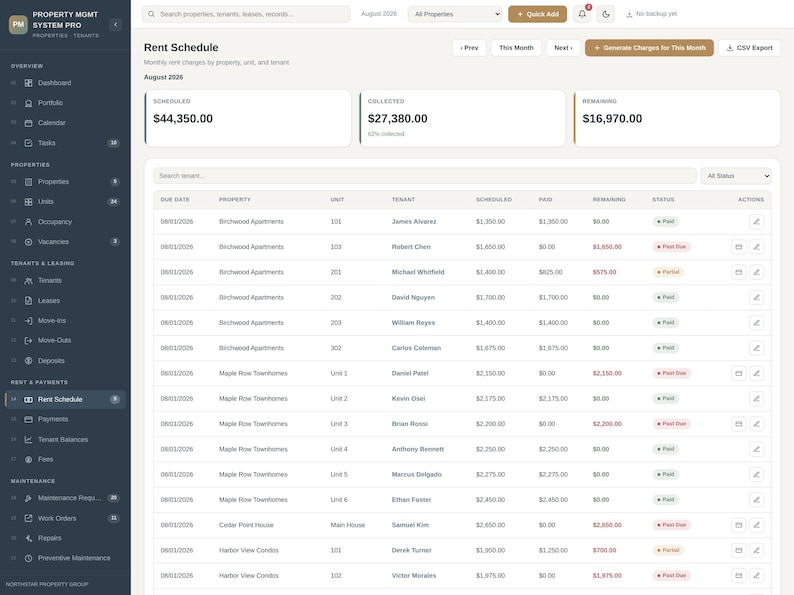Click Generate Charges for This Month

[649, 48]
